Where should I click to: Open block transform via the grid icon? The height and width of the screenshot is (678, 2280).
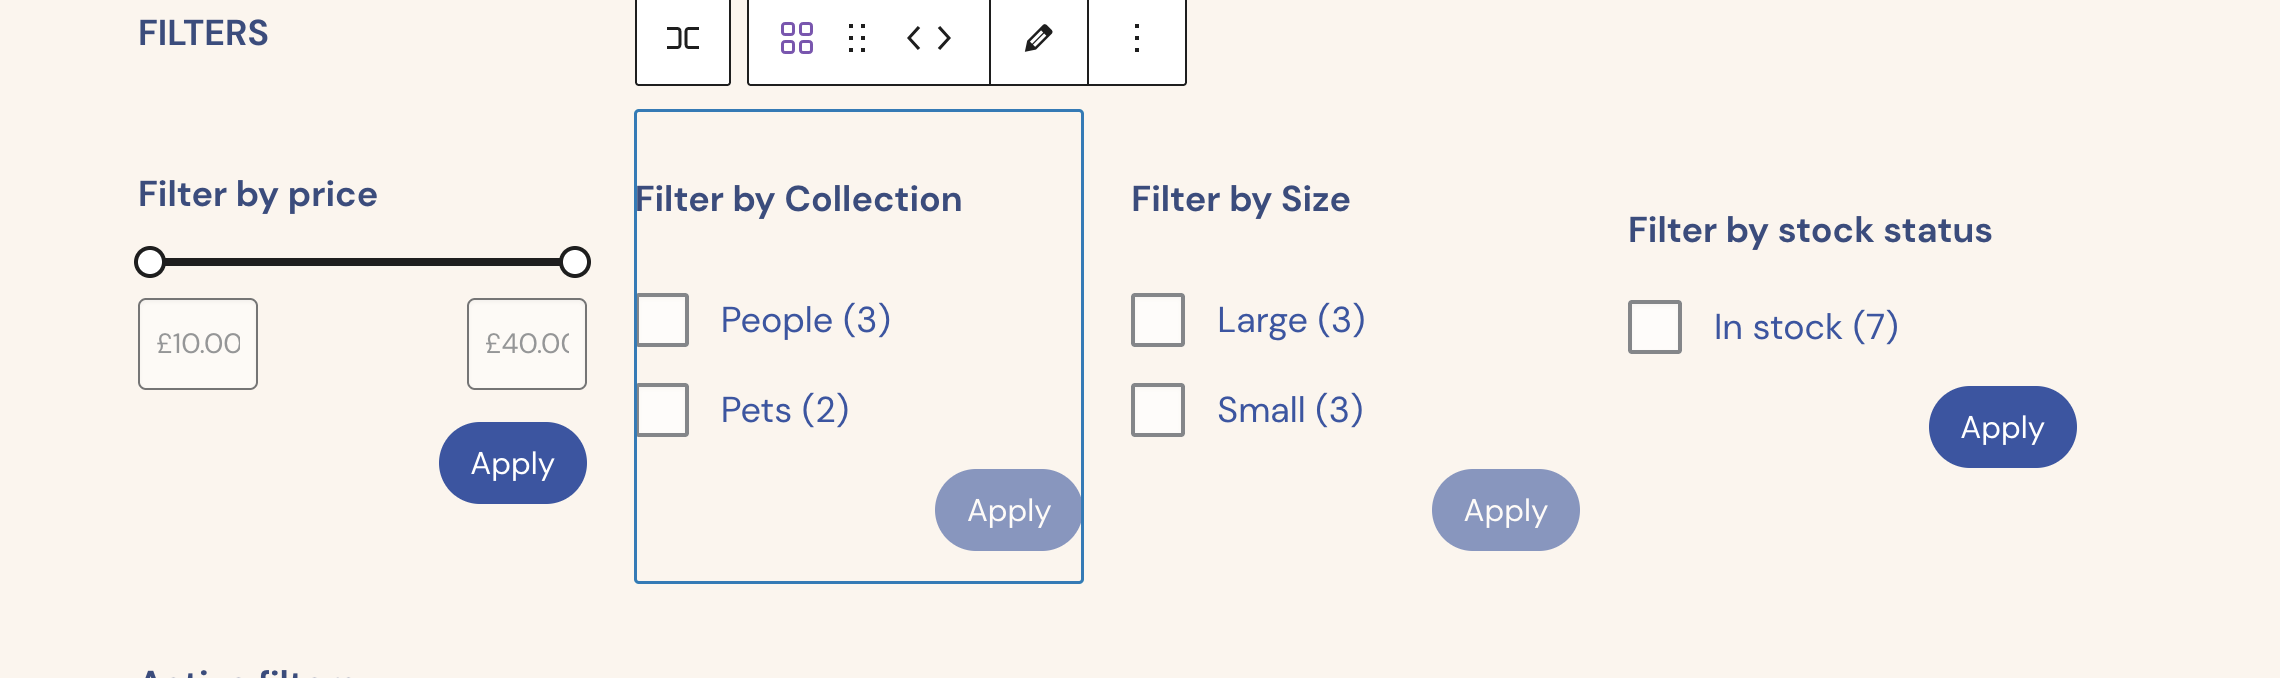795,40
